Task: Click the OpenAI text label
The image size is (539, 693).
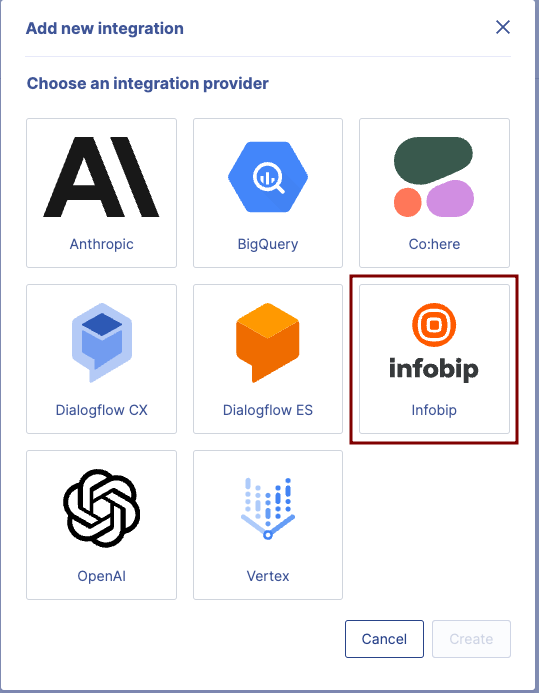Action: [x=102, y=576]
